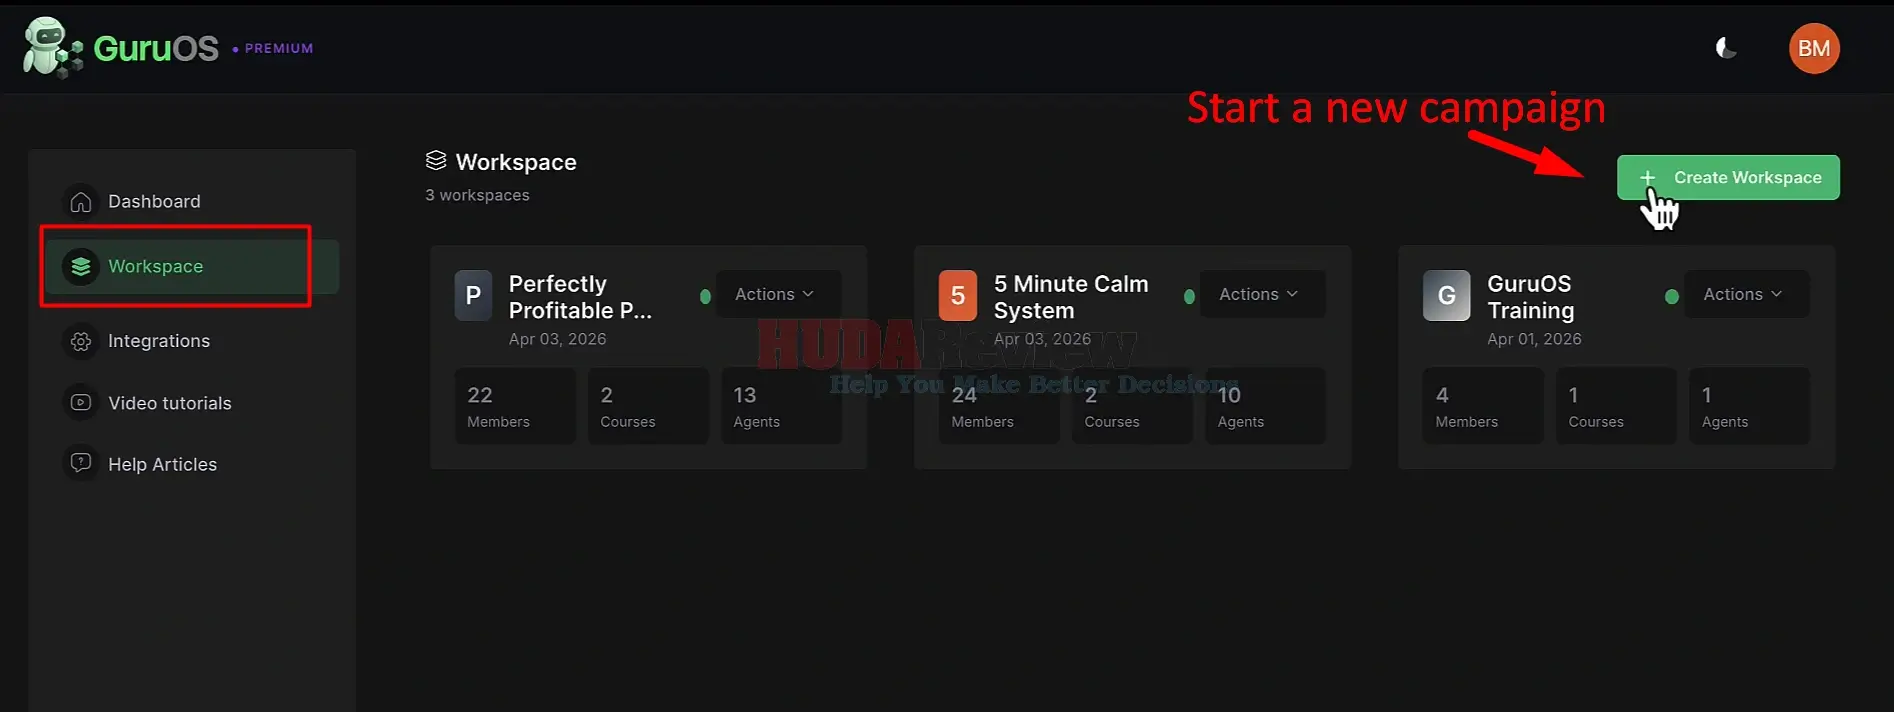Click Apr 03, 2026 under Perfectly Profitable
The height and width of the screenshot is (712, 1894).
[x=557, y=339]
